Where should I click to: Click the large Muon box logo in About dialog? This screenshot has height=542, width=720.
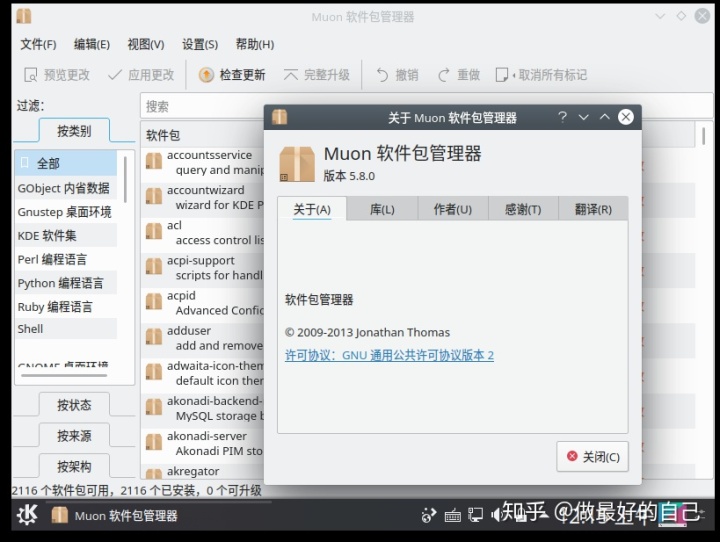coord(297,164)
